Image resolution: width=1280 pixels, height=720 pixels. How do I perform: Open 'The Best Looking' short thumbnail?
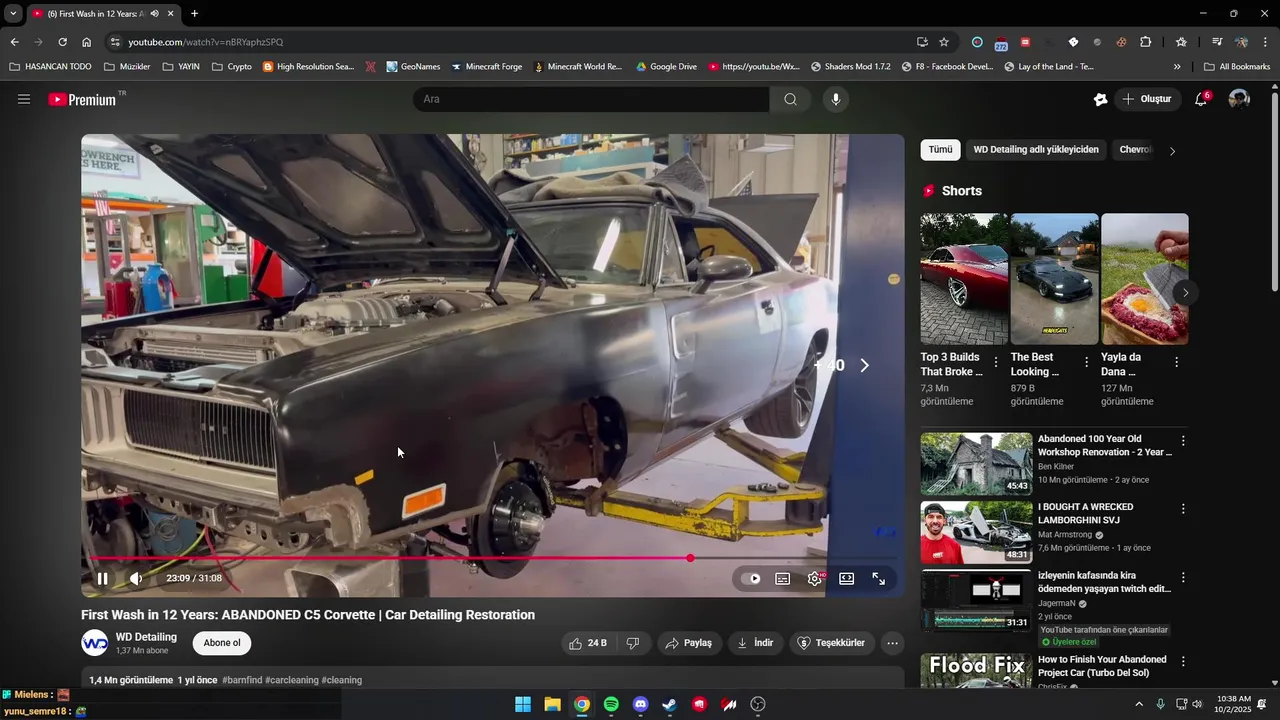click(1054, 279)
